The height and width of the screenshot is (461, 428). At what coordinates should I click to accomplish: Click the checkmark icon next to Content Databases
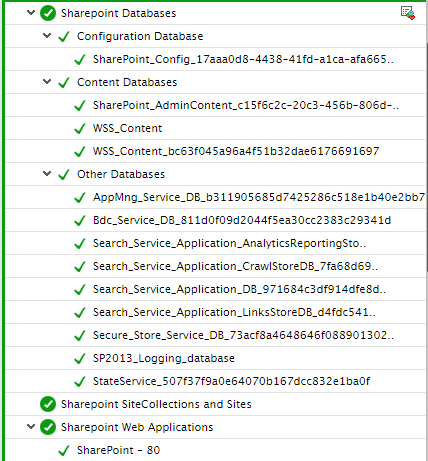coord(64,82)
